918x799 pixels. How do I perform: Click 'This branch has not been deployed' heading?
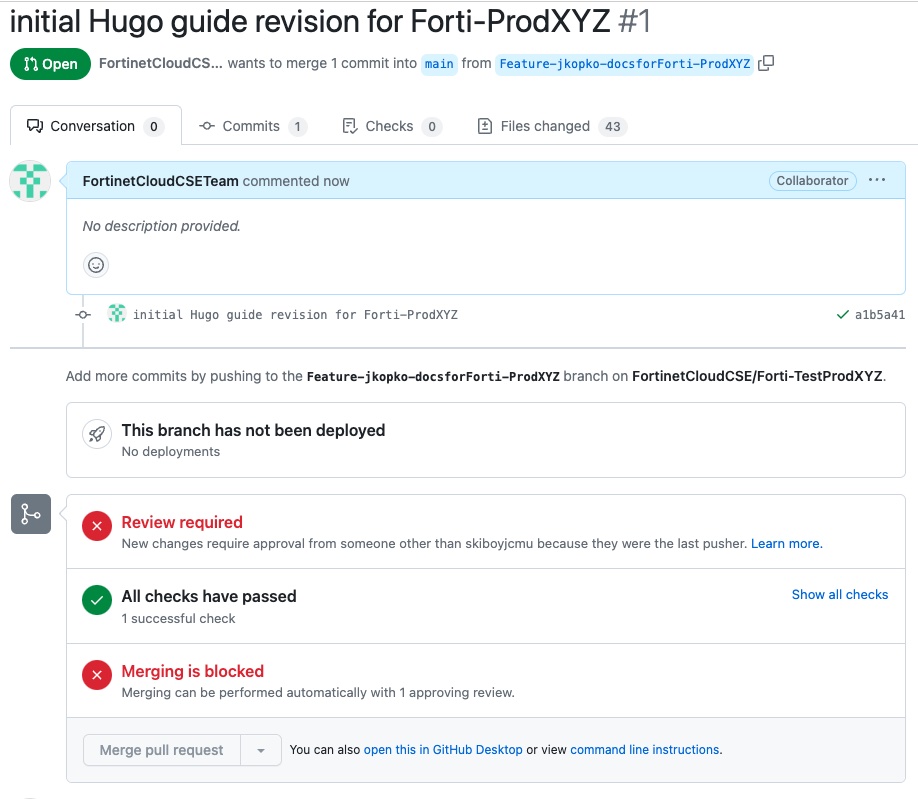(253, 430)
